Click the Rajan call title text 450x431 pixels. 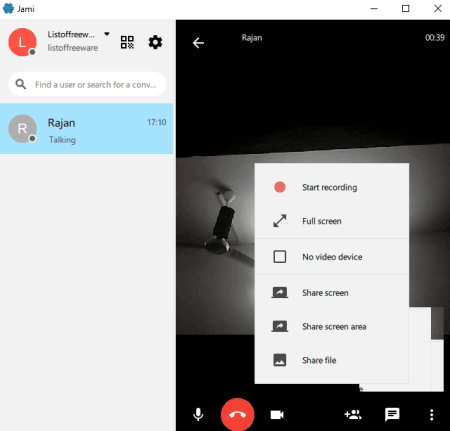point(252,38)
